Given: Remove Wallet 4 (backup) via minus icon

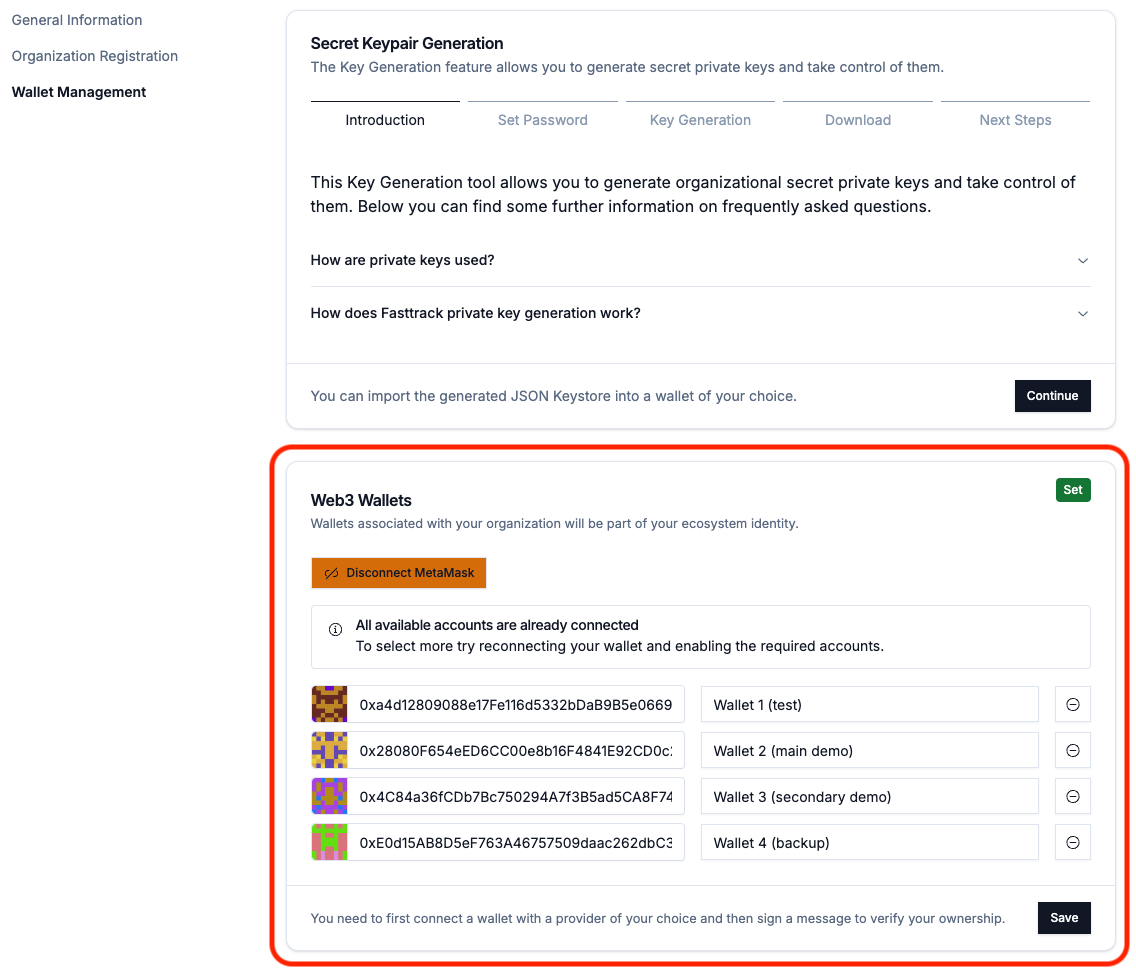Looking at the screenshot, I should (1072, 842).
